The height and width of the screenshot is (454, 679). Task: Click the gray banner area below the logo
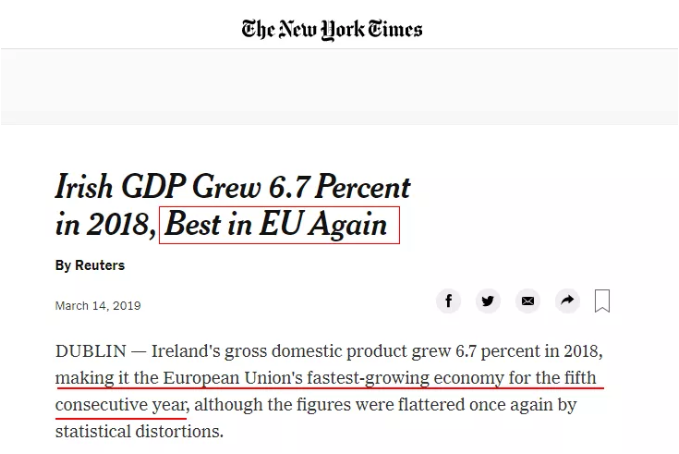coord(339,87)
